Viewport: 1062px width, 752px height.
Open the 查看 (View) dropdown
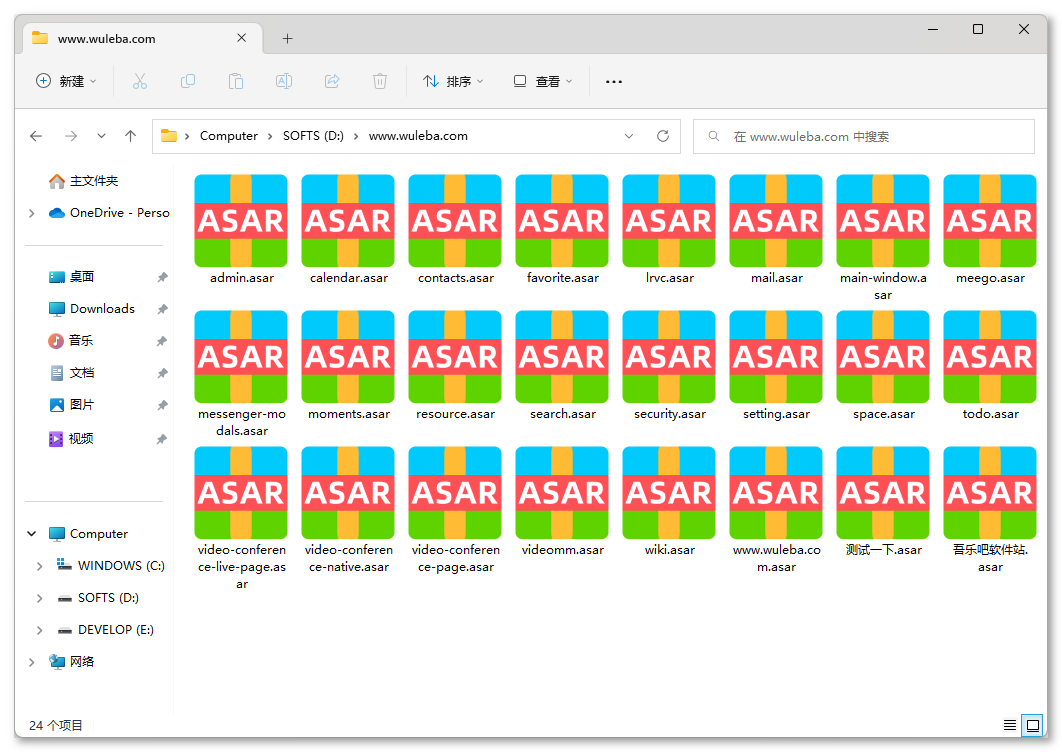coord(543,81)
